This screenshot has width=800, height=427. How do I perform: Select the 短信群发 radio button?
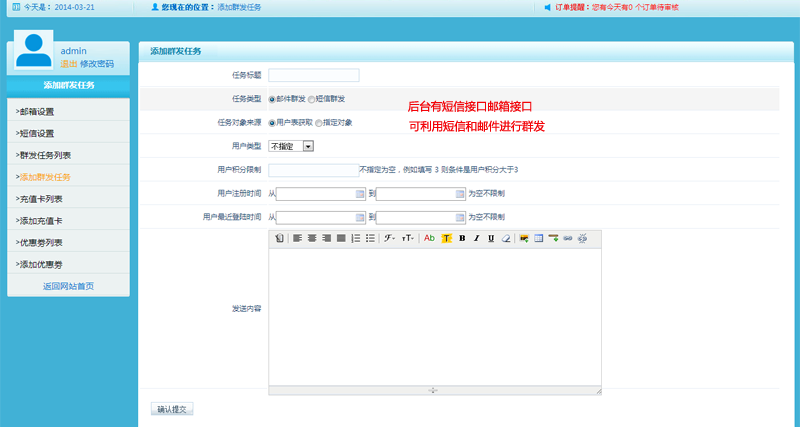[311, 99]
